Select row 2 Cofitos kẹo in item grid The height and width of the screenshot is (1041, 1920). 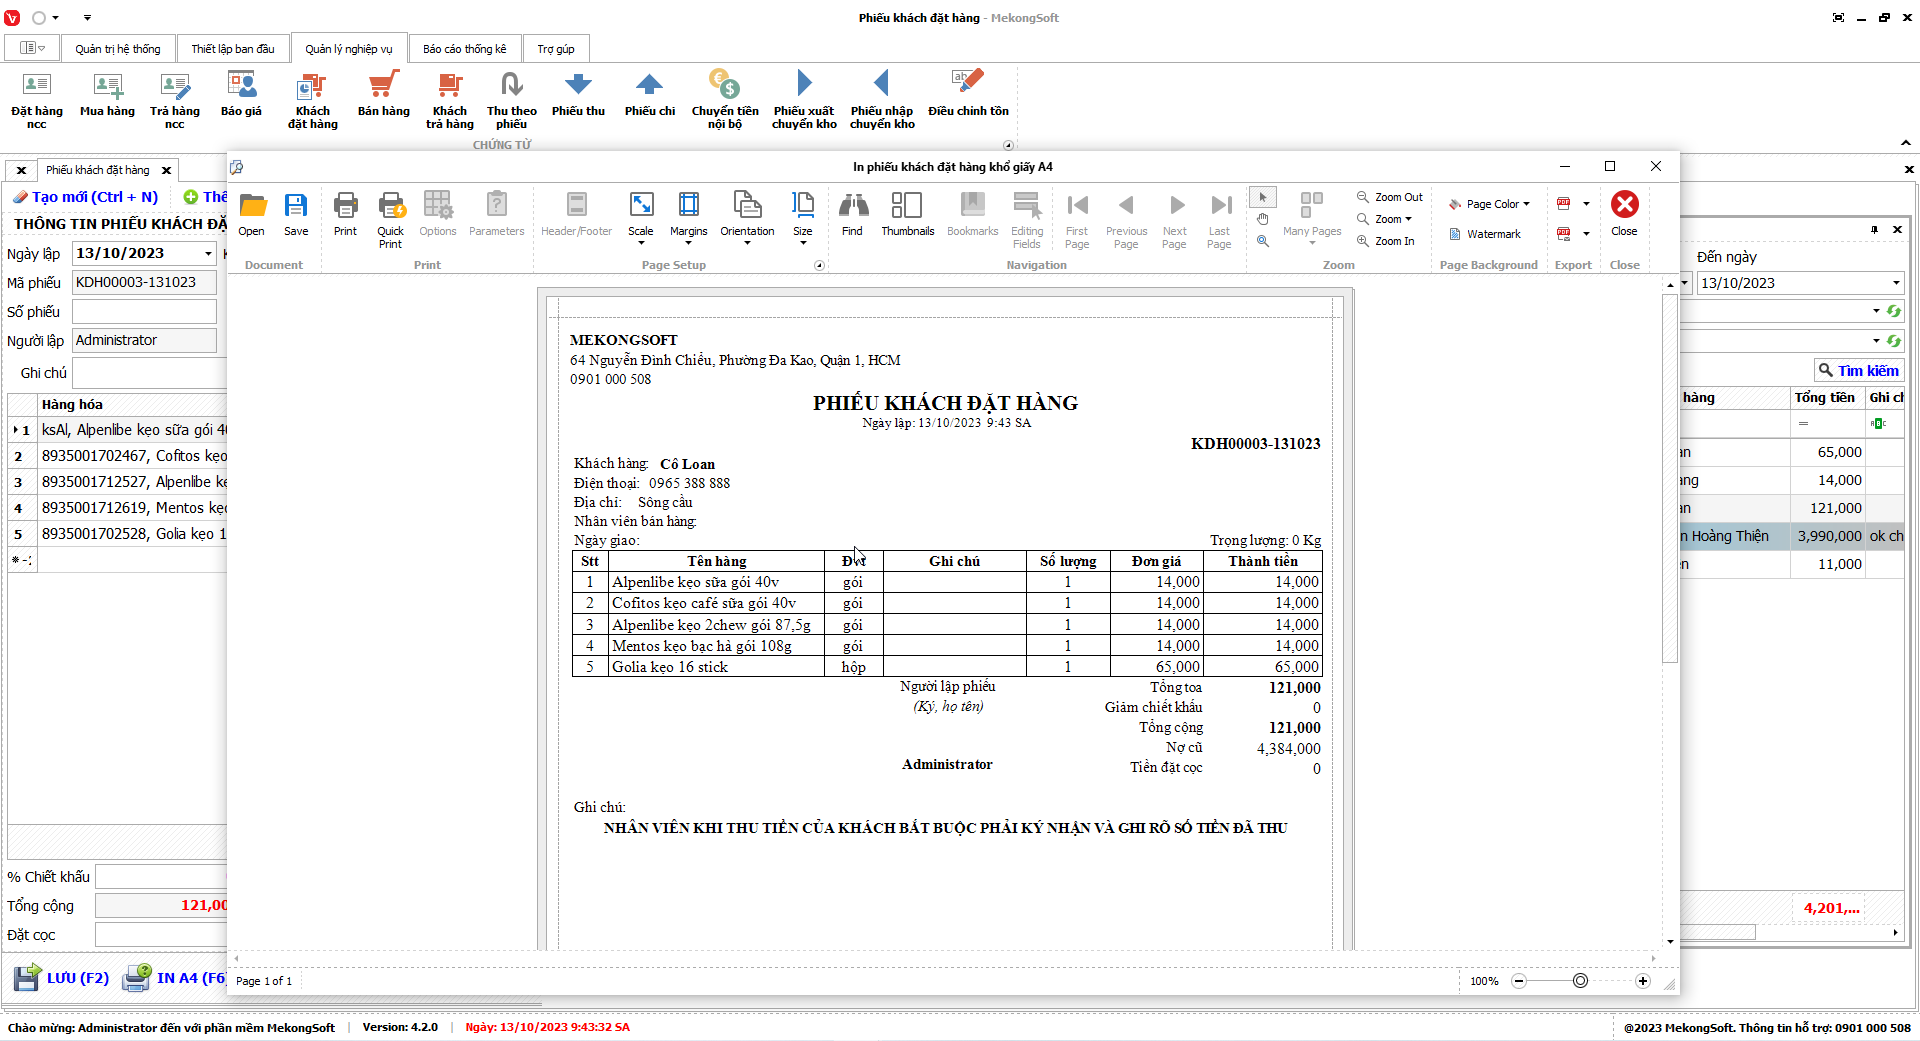118,456
